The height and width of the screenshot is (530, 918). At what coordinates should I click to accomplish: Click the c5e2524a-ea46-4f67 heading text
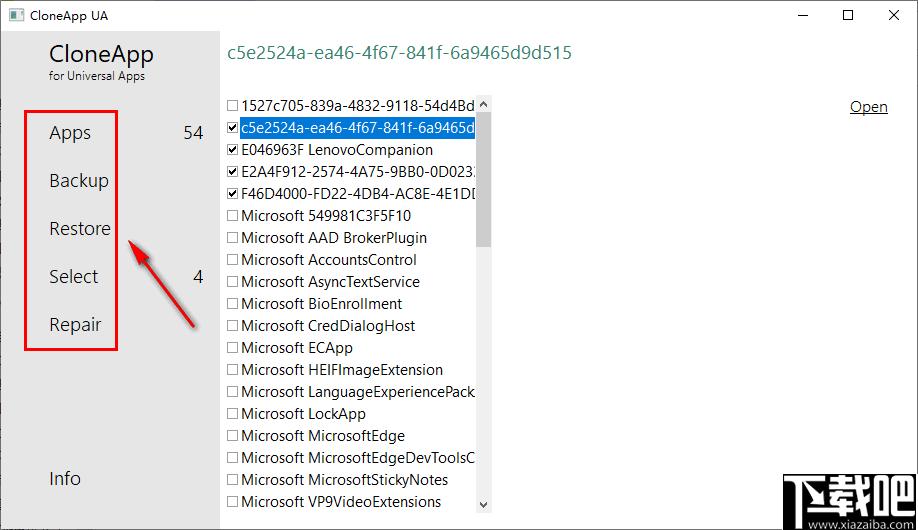point(399,53)
